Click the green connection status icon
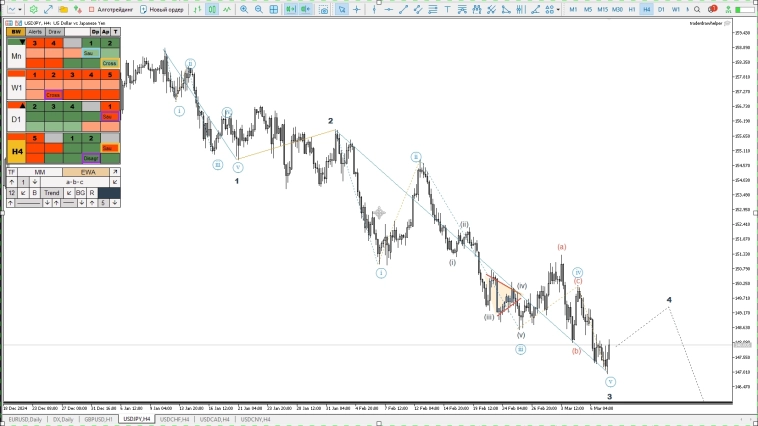 tap(728, 9)
